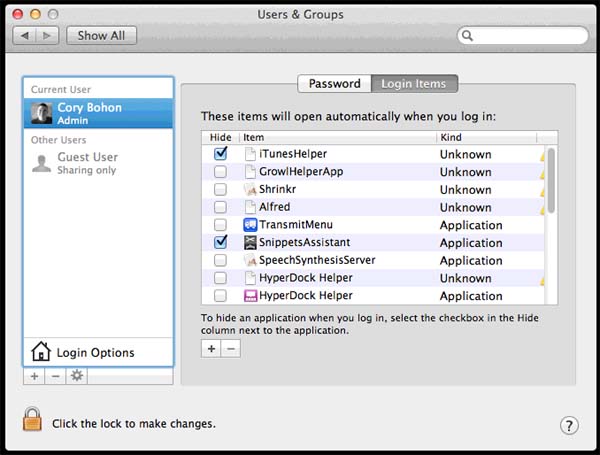Image resolution: width=600 pixels, height=455 pixels.
Task: Open Login Options
Action: (x=98, y=352)
